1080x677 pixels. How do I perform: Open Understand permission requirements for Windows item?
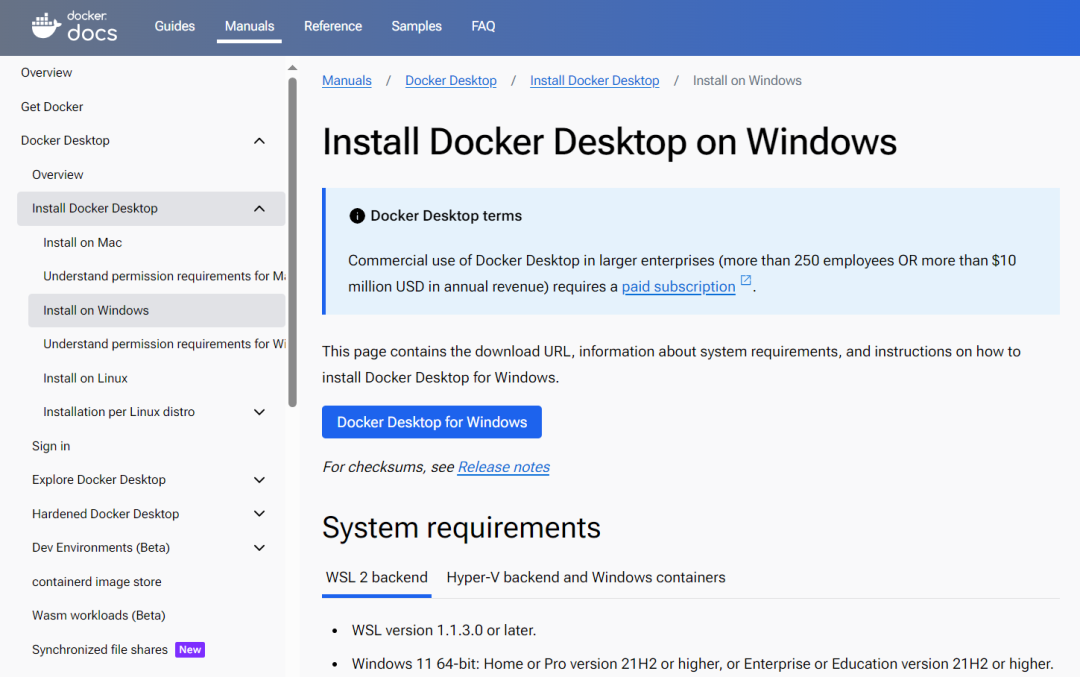(x=164, y=344)
